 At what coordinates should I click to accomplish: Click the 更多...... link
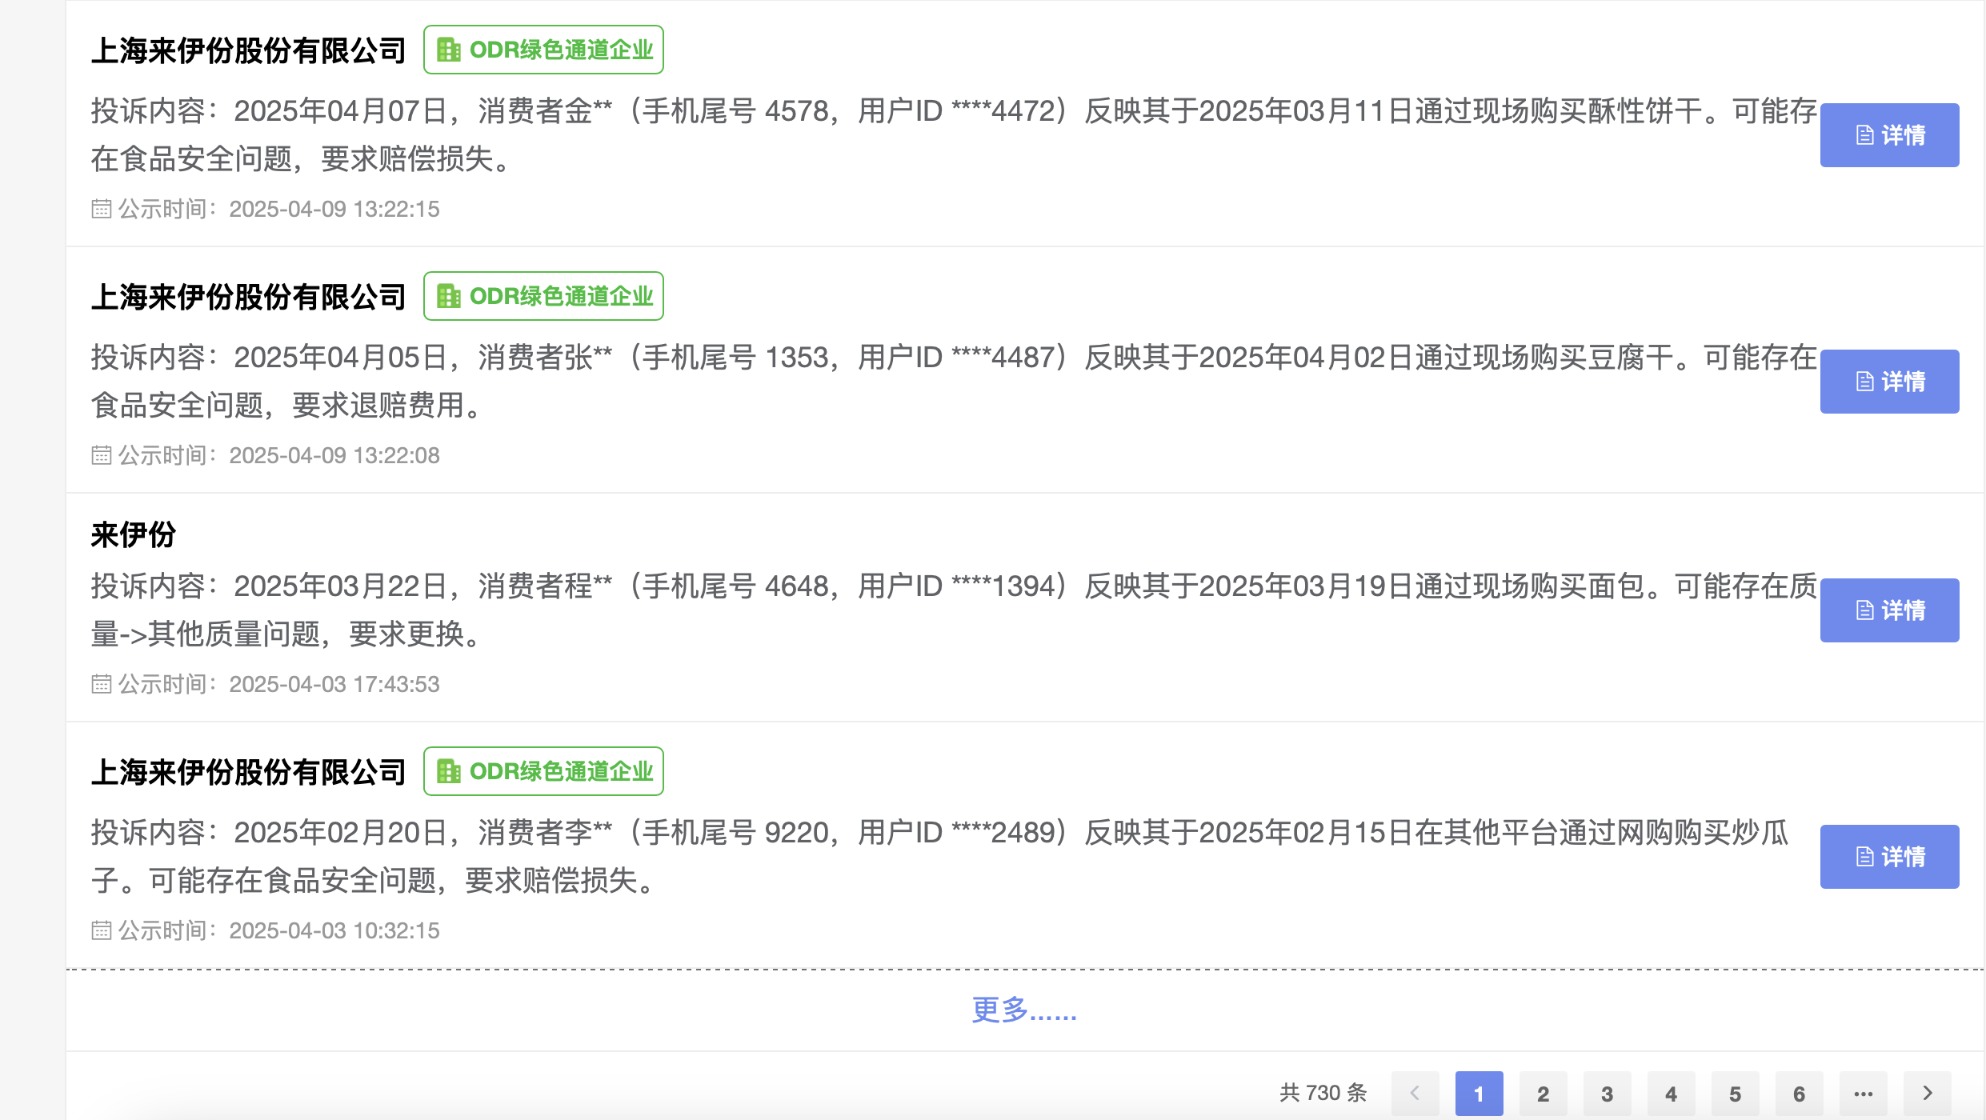pos(1024,1010)
